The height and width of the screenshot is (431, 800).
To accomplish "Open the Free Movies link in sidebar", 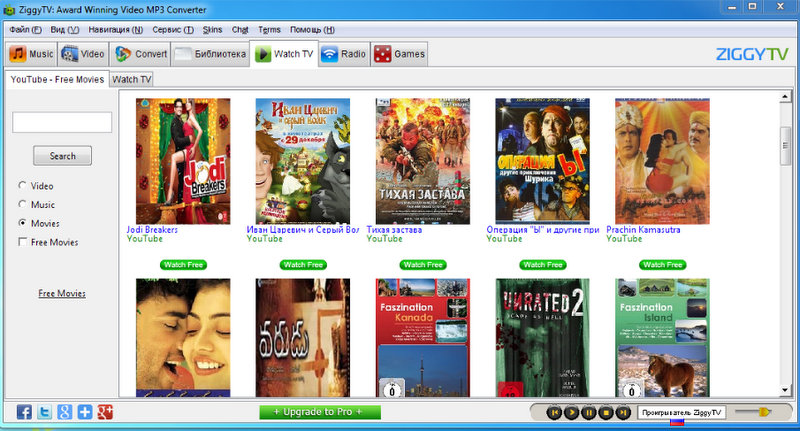I will click(62, 293).
